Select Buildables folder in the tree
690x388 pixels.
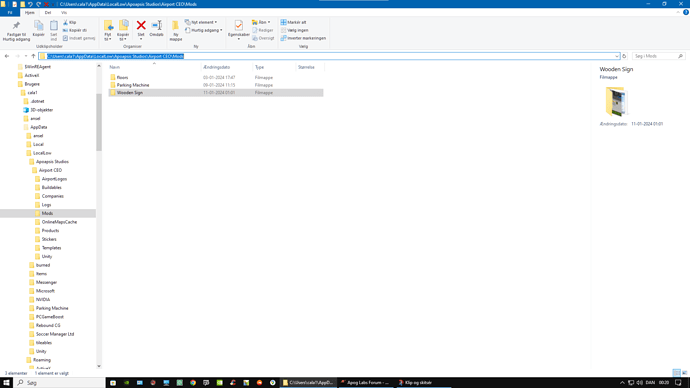tap(51, 187)
